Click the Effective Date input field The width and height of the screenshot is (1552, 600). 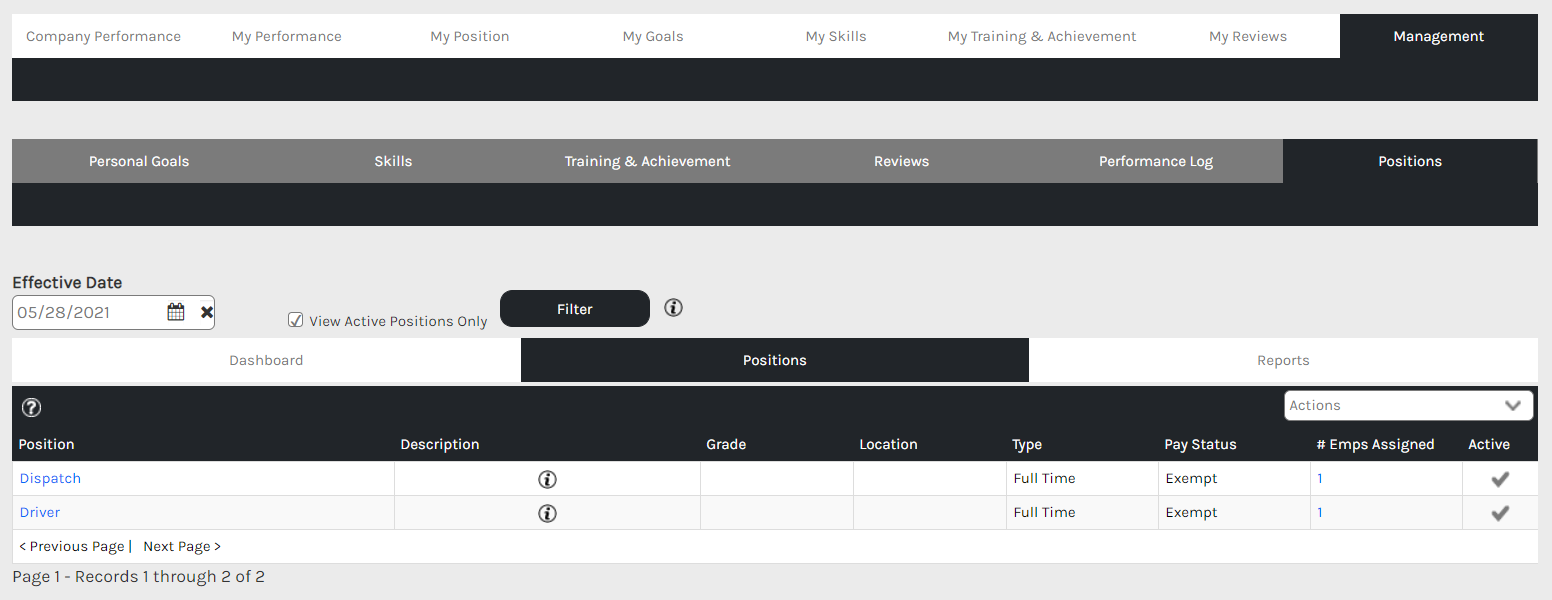(x=88, y=312)
